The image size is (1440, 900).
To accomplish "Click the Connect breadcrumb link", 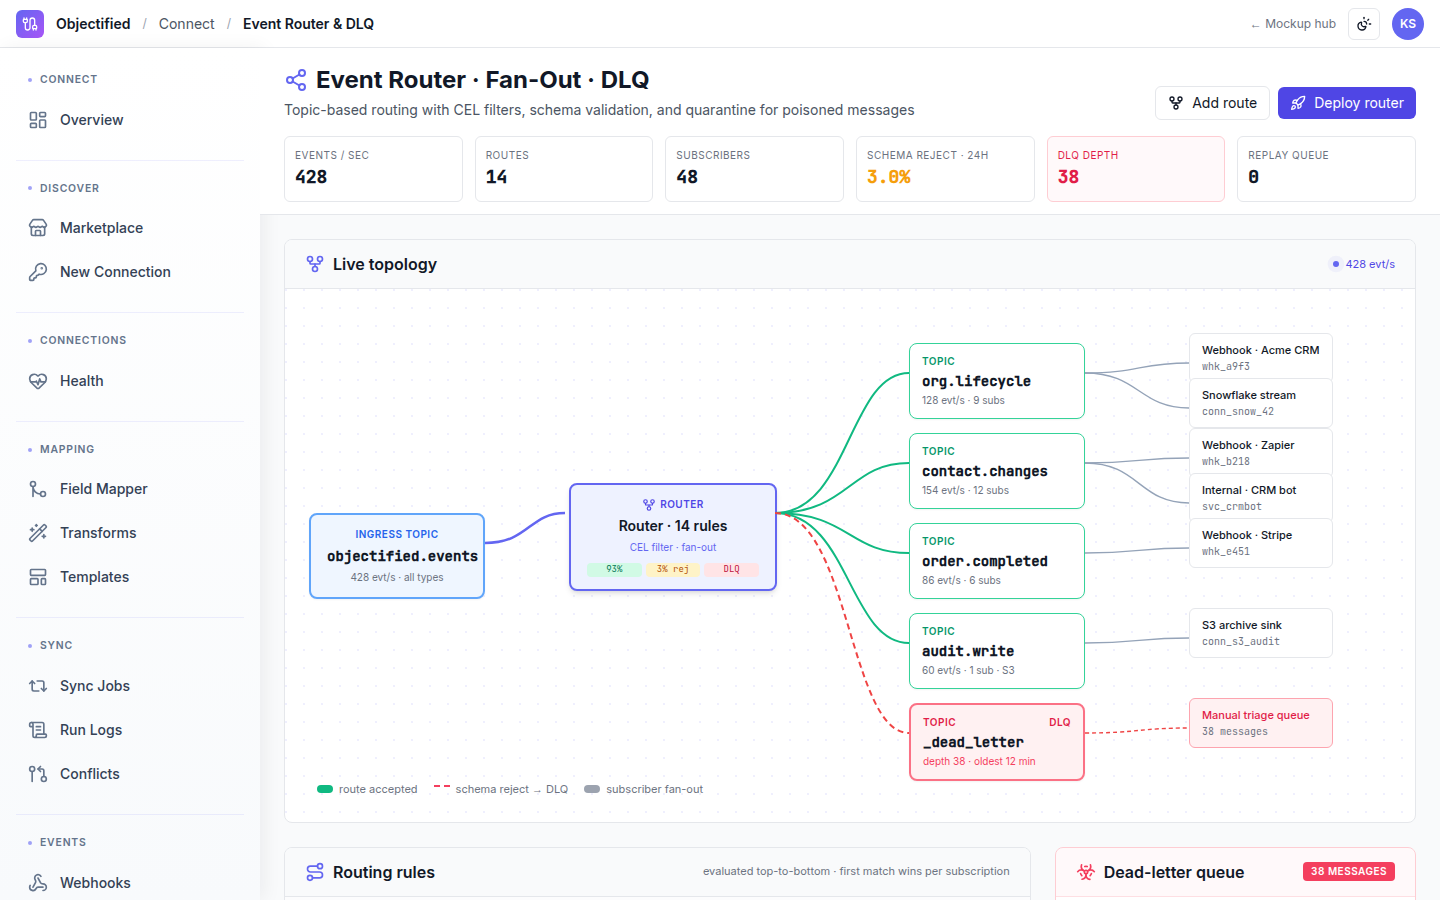I will click(187, 24).
